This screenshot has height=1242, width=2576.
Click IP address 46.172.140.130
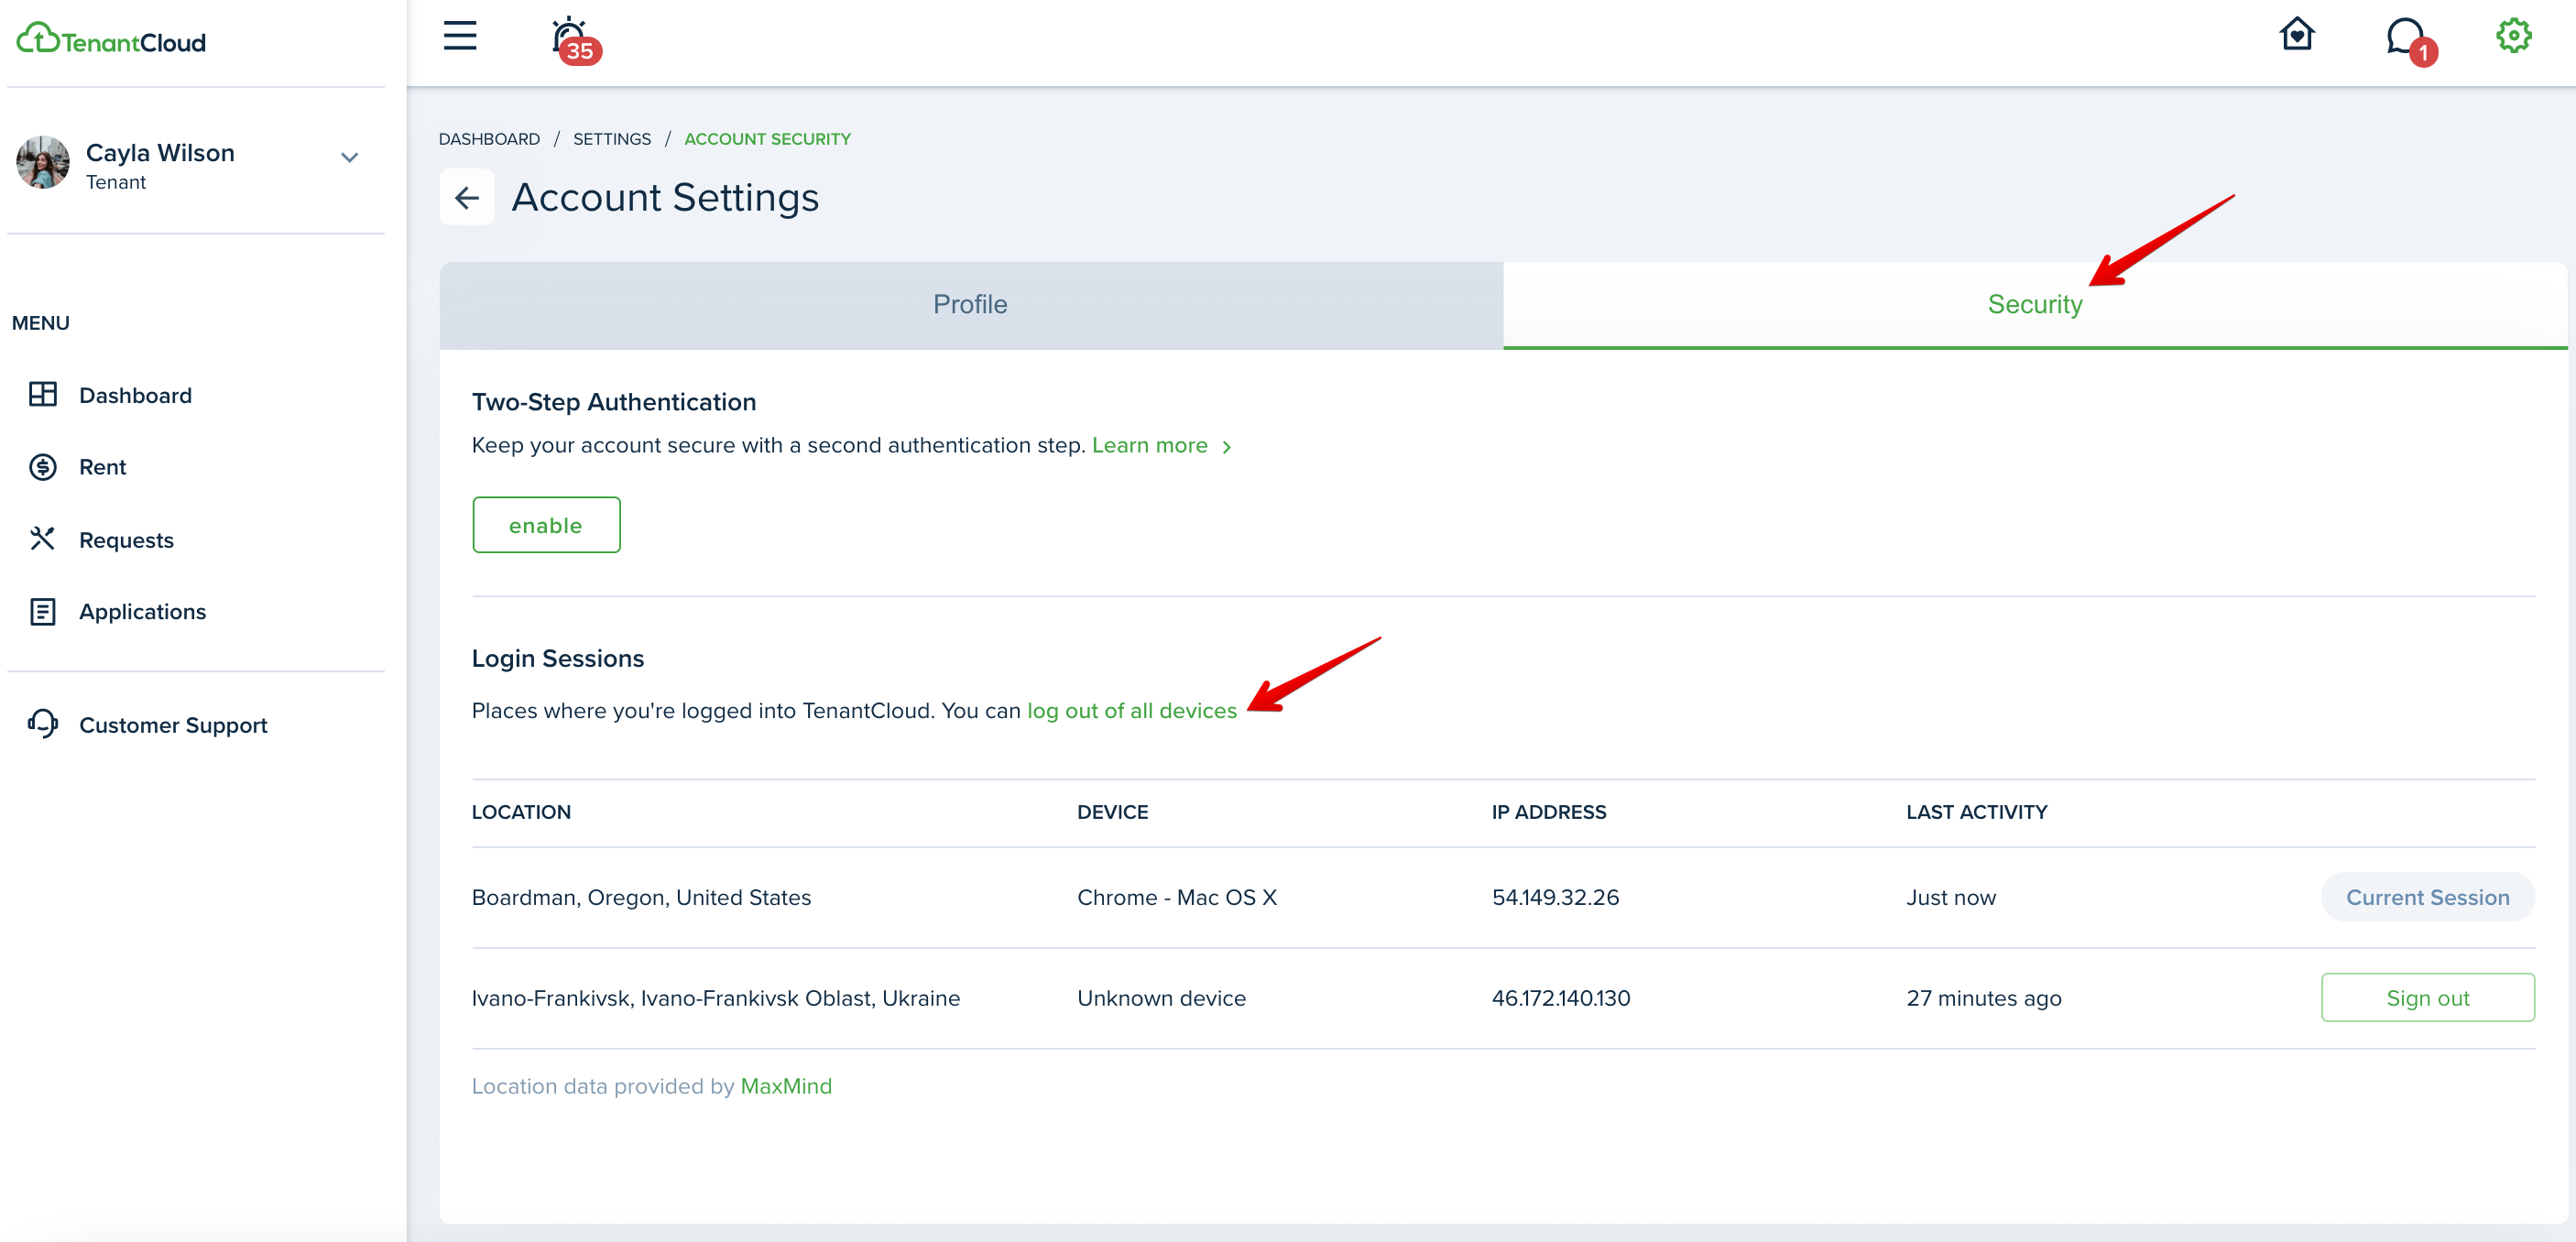[1561, 997]
